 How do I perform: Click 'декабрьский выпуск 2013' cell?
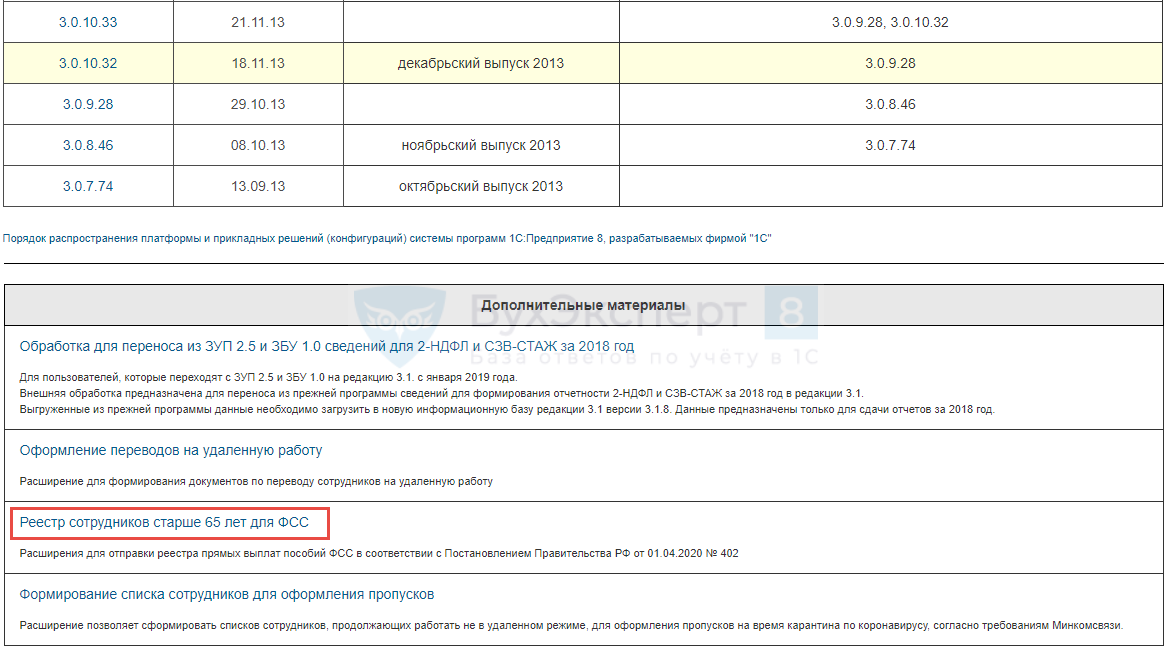pyautogui.click(x=480, y=63)
